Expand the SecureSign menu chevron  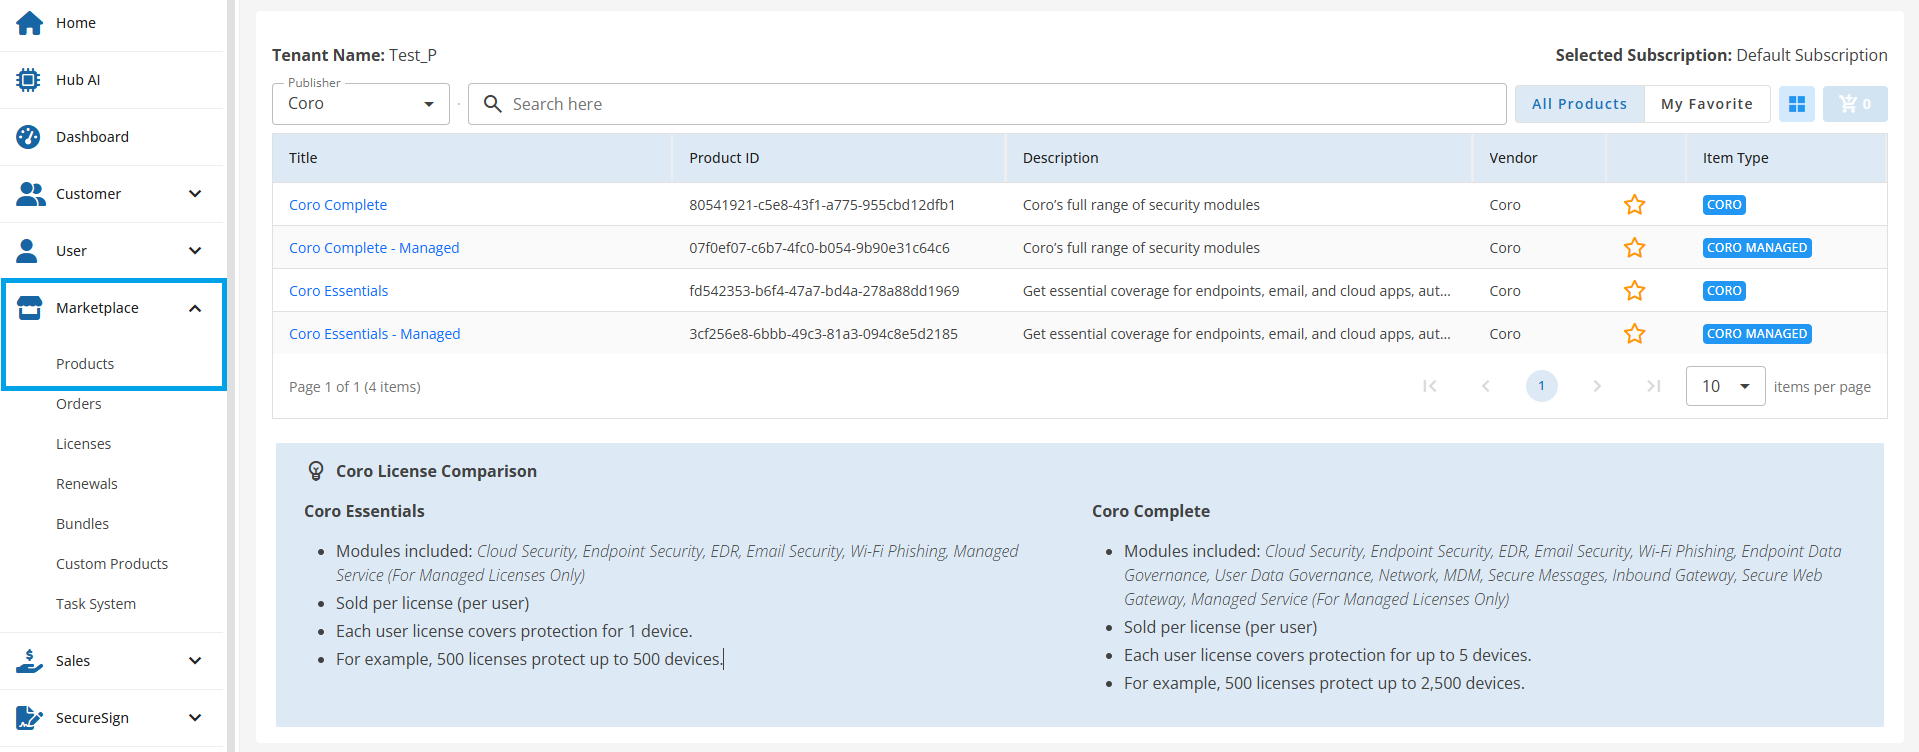(x=195, y=718)
